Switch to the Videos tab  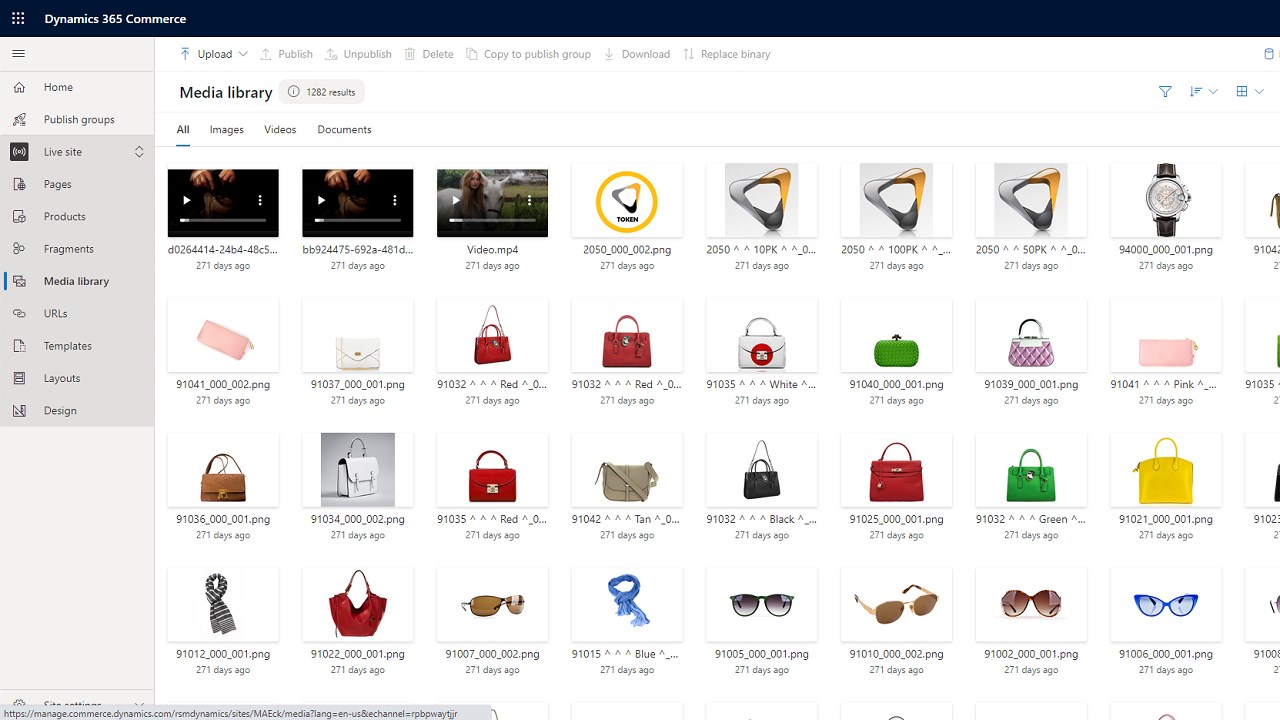click(280, 130)
